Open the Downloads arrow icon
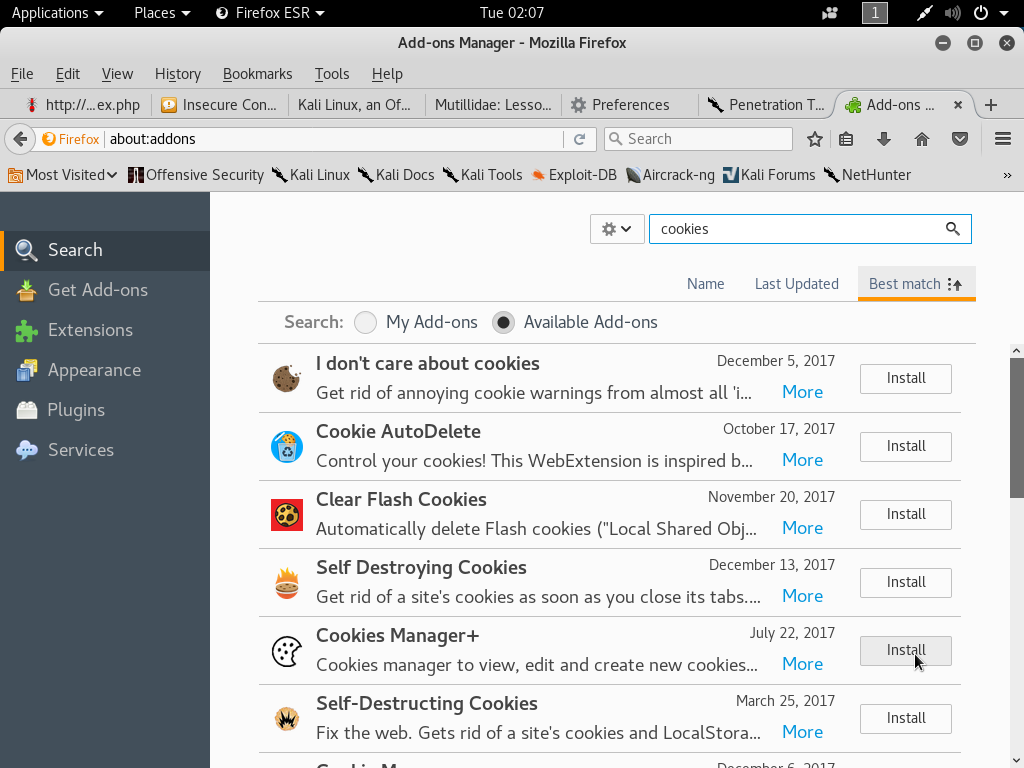Image resolution: width=1024 pixels, height=768 pixels. [884, 139]
